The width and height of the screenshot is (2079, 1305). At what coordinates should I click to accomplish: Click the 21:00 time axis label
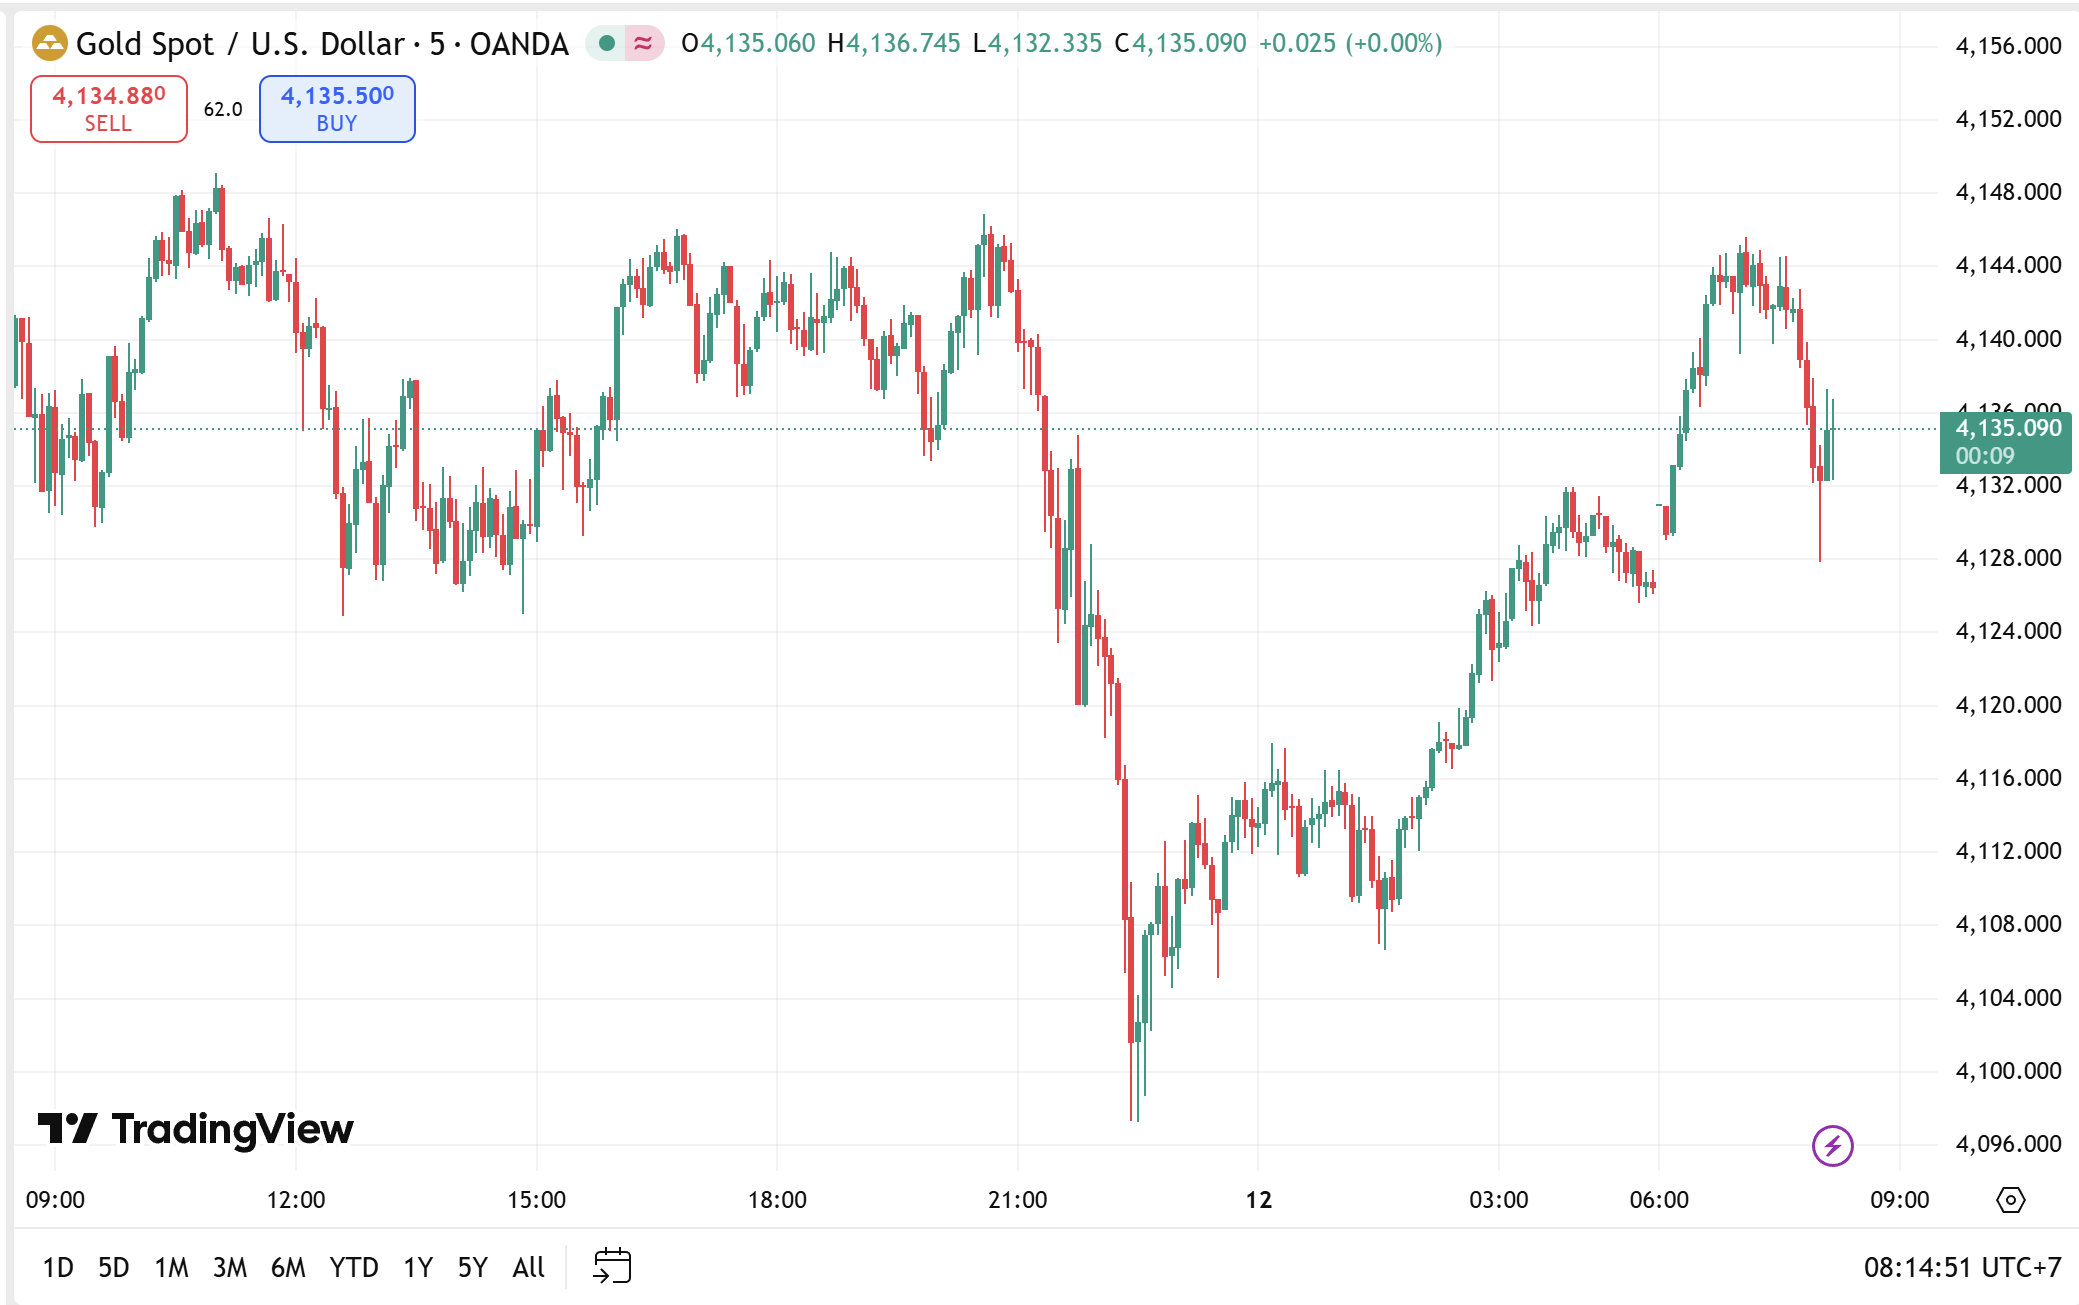(1017, 1199)
